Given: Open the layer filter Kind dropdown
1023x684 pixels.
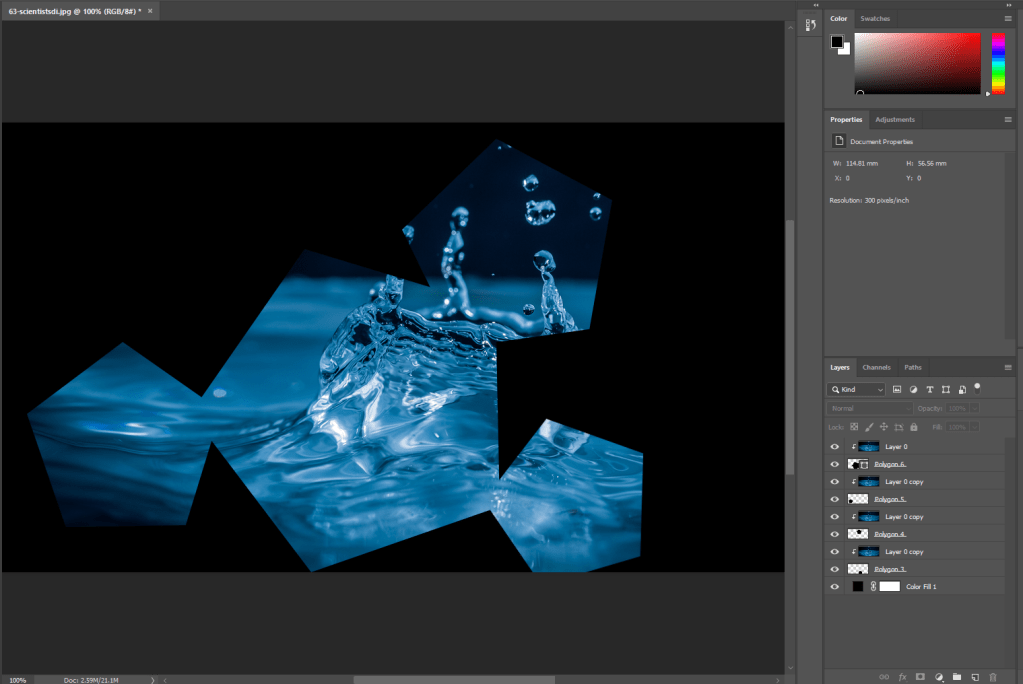Looking at the screenshot, I should pos(856,389).
